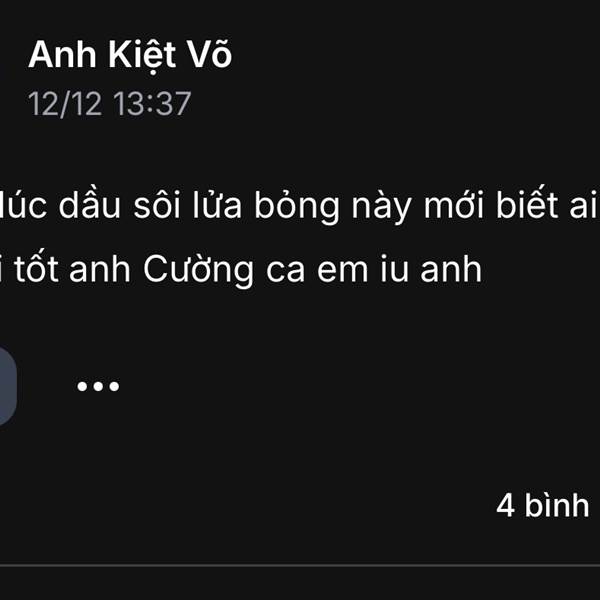600x600 pixels.
Task: Click the word "biết" in the post text
Action: click(x=527, y=205)
